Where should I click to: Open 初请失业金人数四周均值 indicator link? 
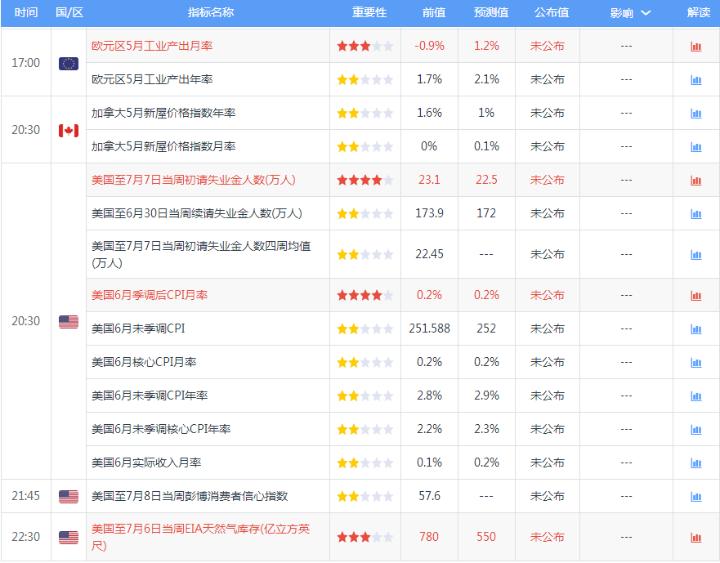pyautogui.click(x=201, y=254)
